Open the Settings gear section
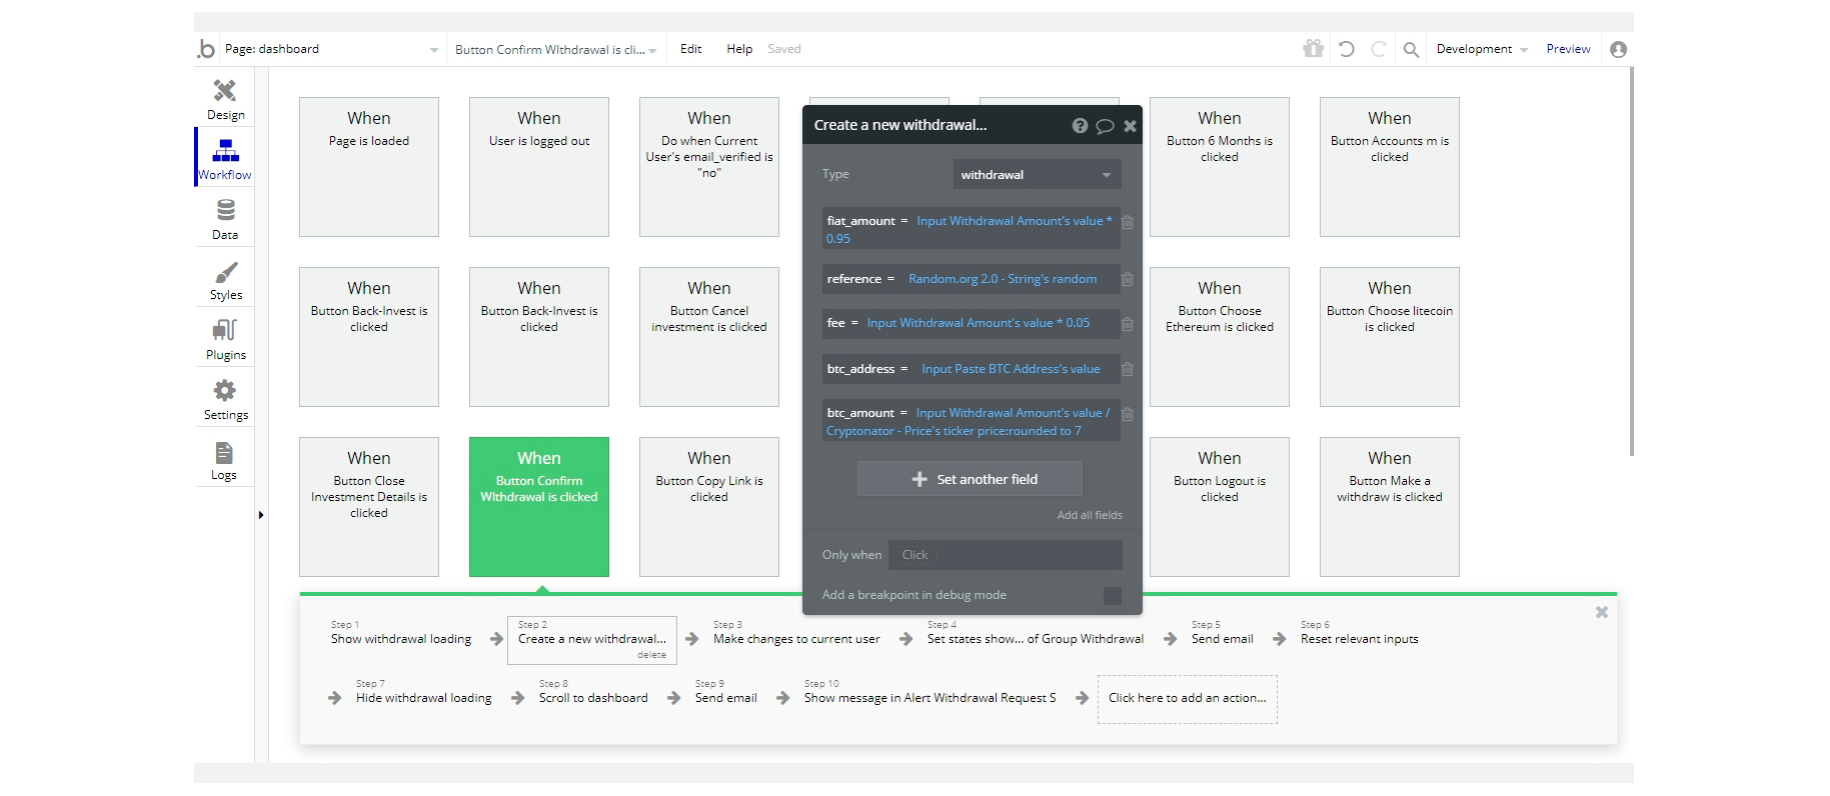This screenshot has height=796, width=1830. click(x=225, y=399)
